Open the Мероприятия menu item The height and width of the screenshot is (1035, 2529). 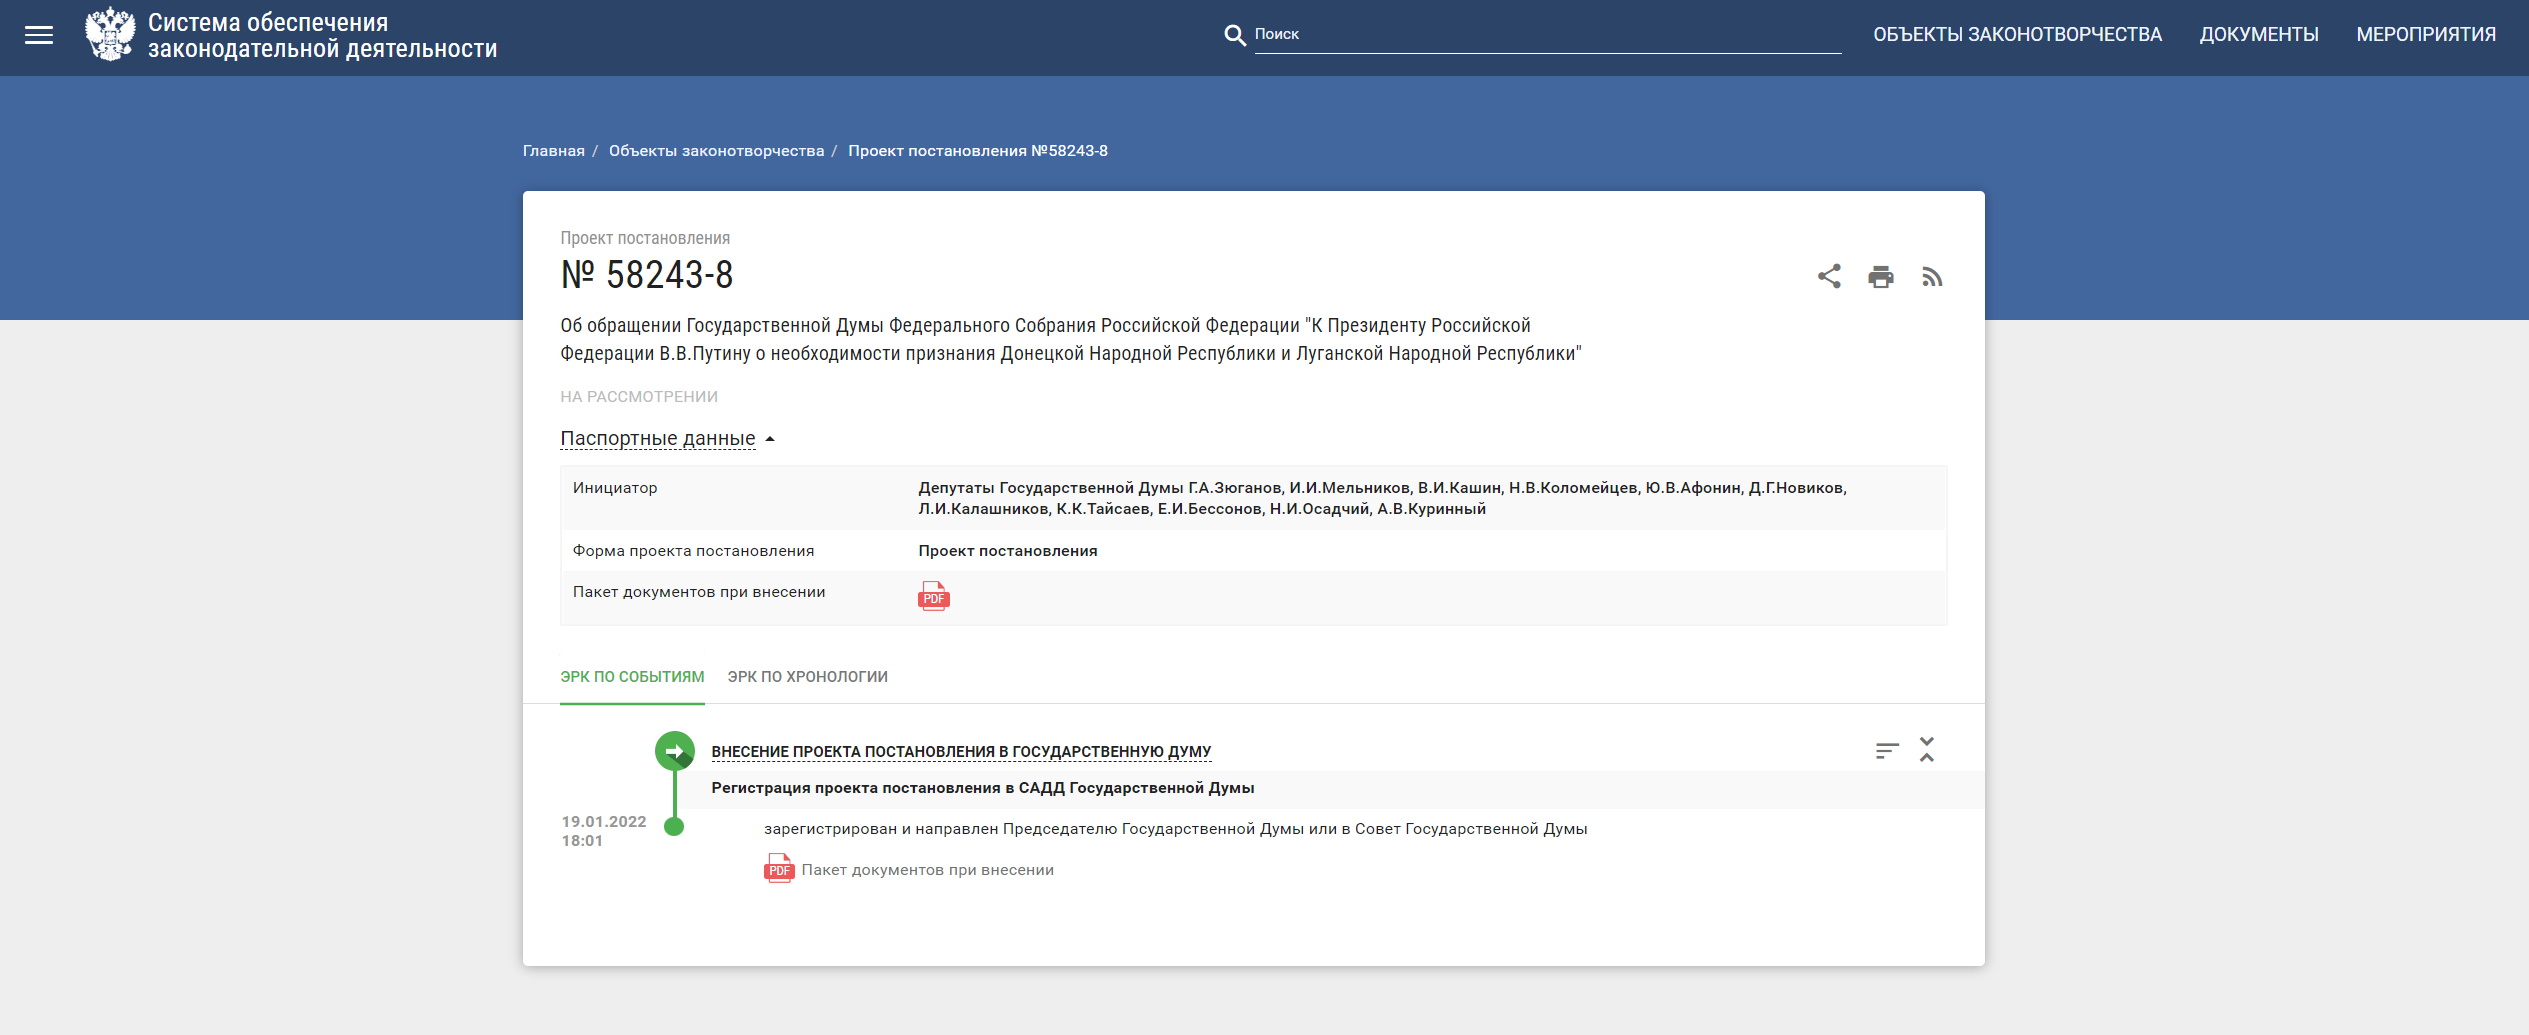[2425, 35]
